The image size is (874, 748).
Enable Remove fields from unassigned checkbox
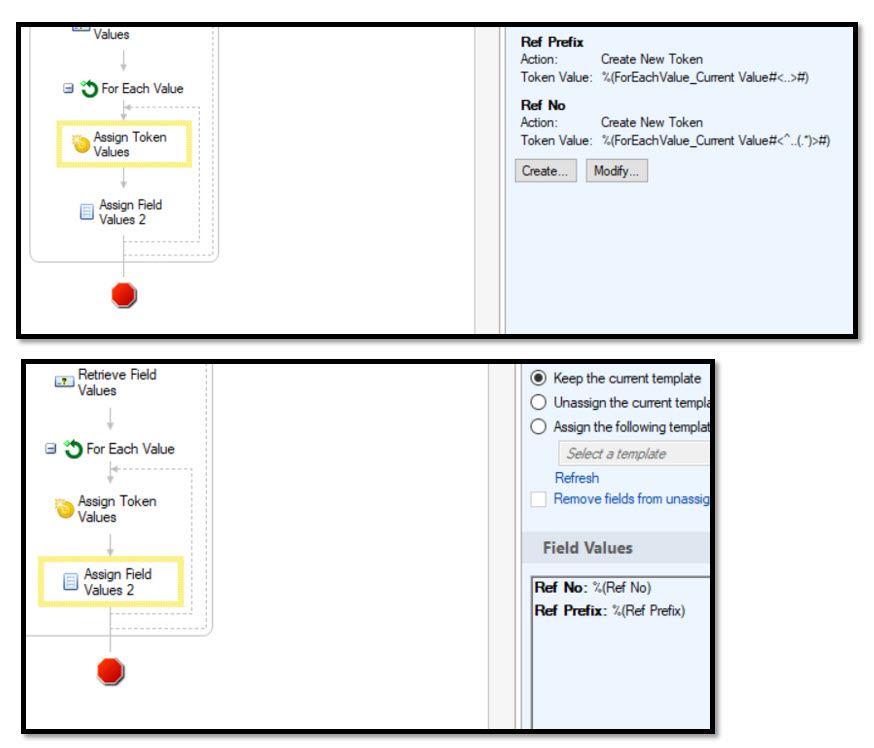[x=538, y=499]
